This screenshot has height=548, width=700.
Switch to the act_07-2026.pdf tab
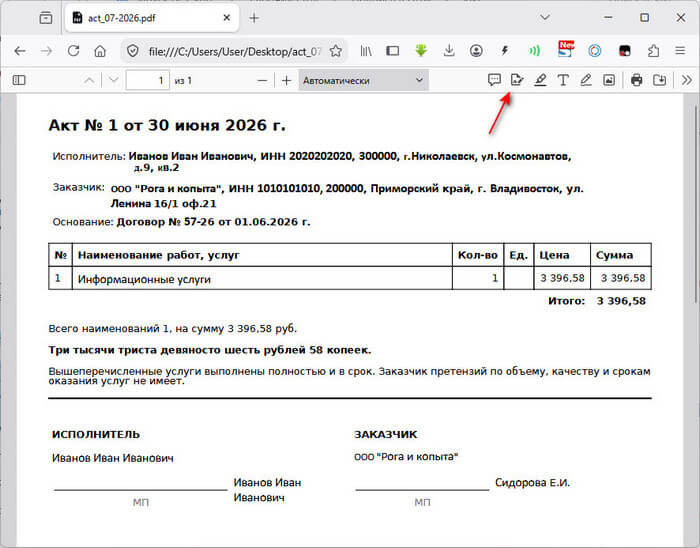[151, 18]
